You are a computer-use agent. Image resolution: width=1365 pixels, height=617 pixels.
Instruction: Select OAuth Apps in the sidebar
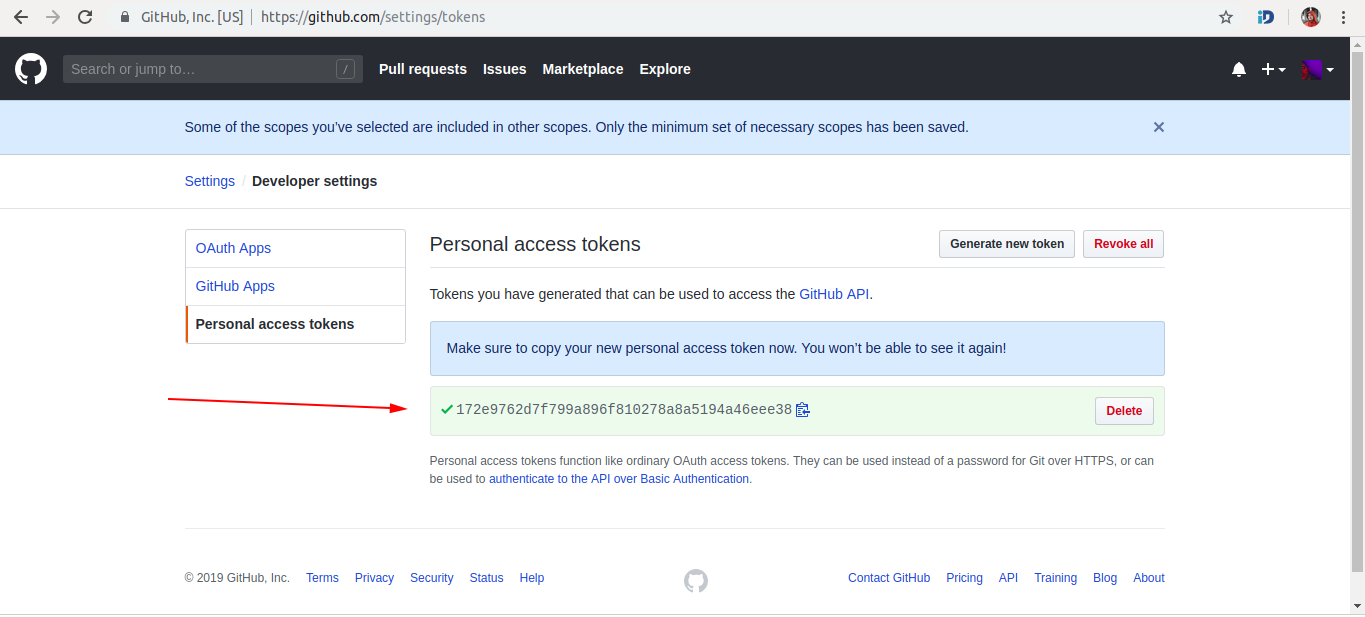[x=233, y=248]
